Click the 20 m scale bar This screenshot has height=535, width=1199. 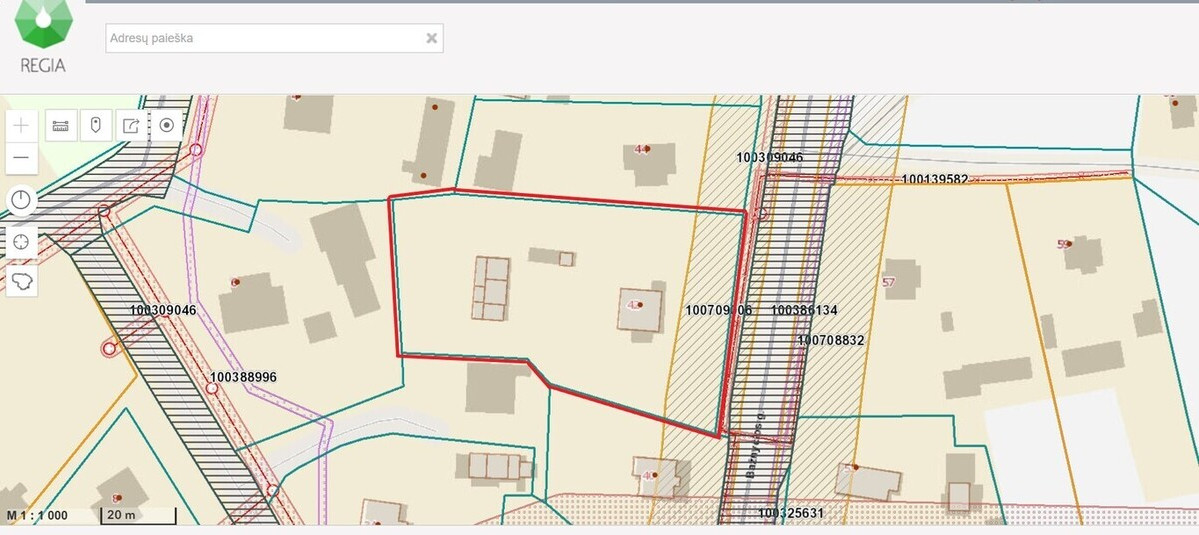(138, 516)
